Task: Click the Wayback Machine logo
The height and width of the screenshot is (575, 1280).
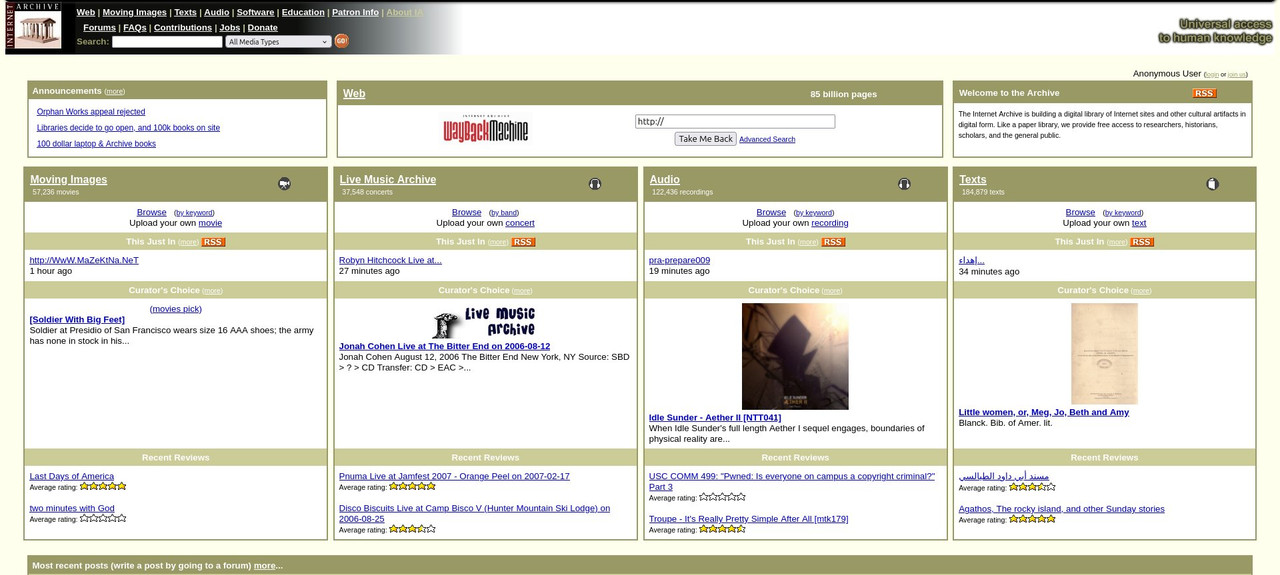Action: pyautogui.click(x=486, y=129)
